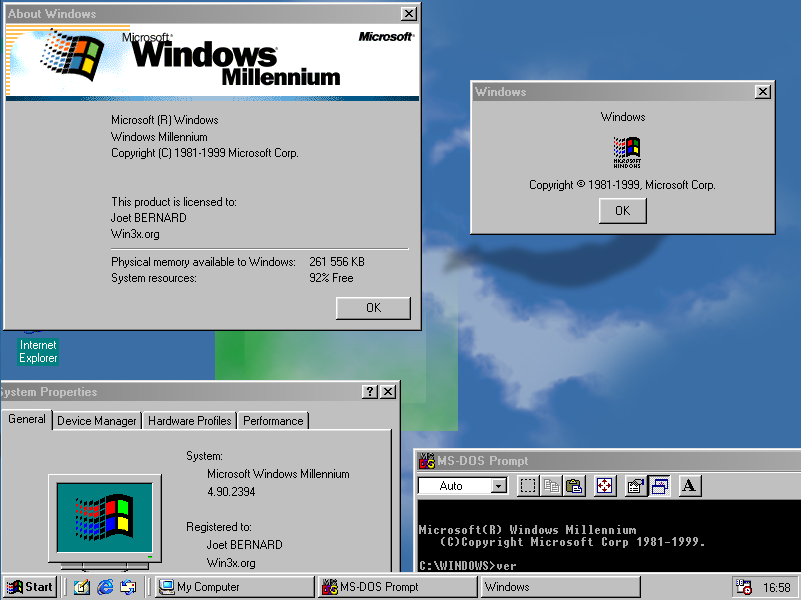Activate My Computer from the taskbar
Image resolution: width=801 pixels, height=600 pixels.
(233, 587)
